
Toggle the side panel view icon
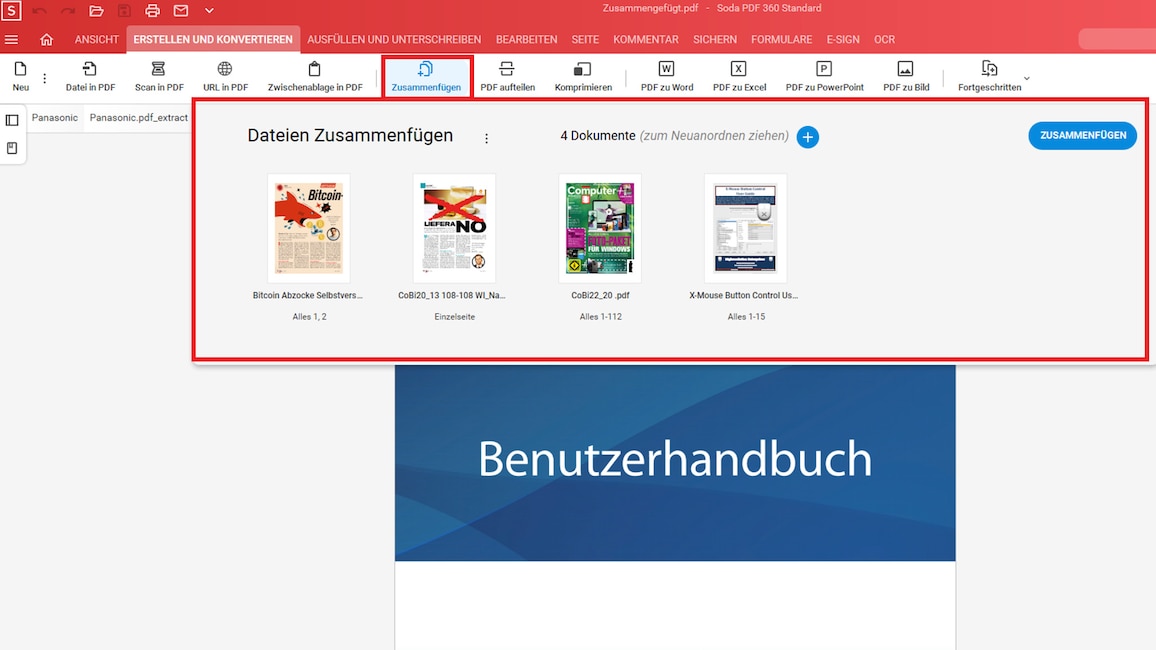[x=12, y=120]
